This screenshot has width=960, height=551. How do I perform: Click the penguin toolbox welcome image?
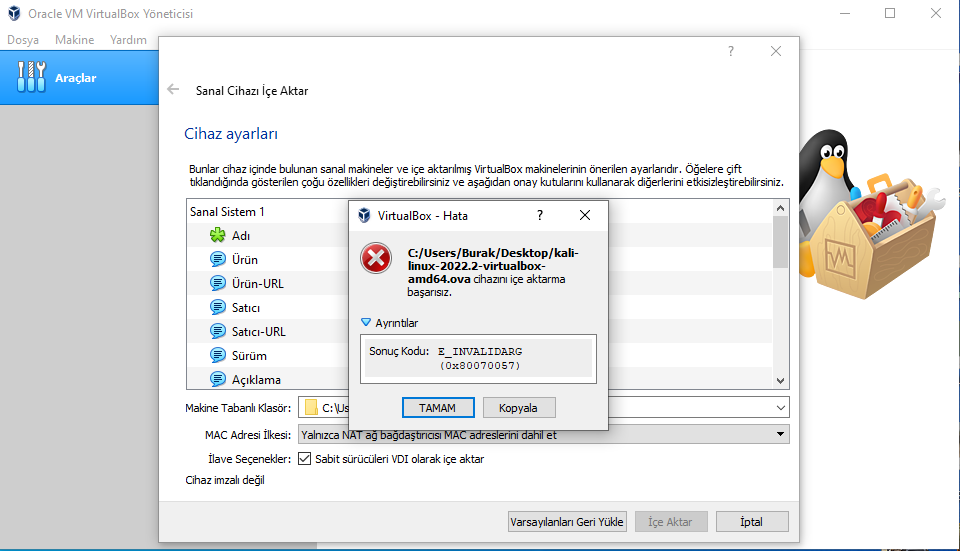[x=874, y=214]
